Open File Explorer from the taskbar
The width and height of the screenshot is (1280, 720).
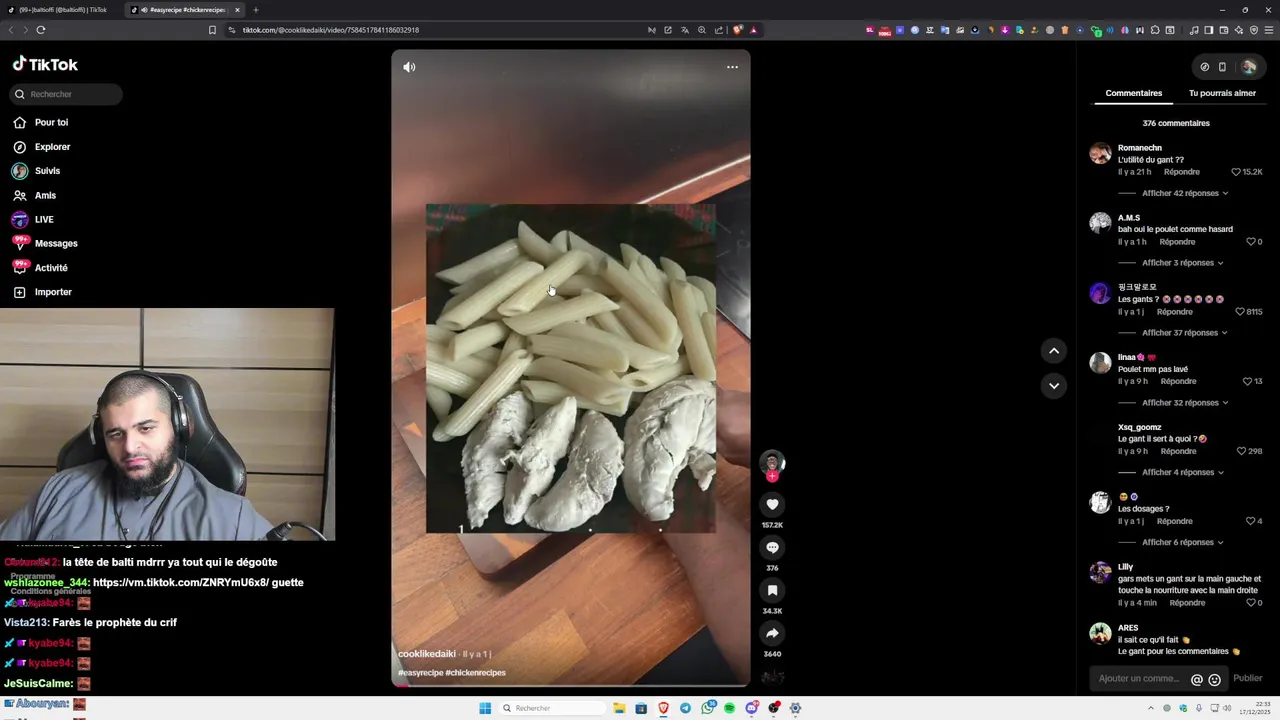point(619,708)
